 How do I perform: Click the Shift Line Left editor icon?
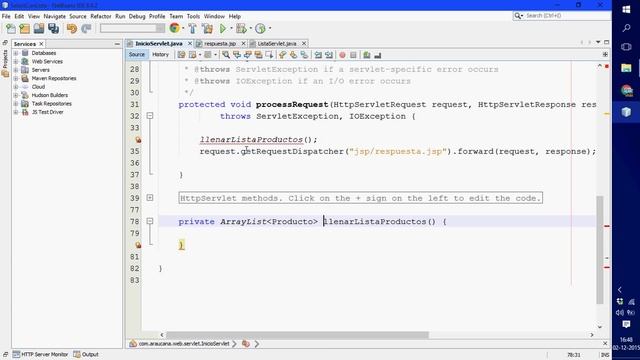(318, 55)
